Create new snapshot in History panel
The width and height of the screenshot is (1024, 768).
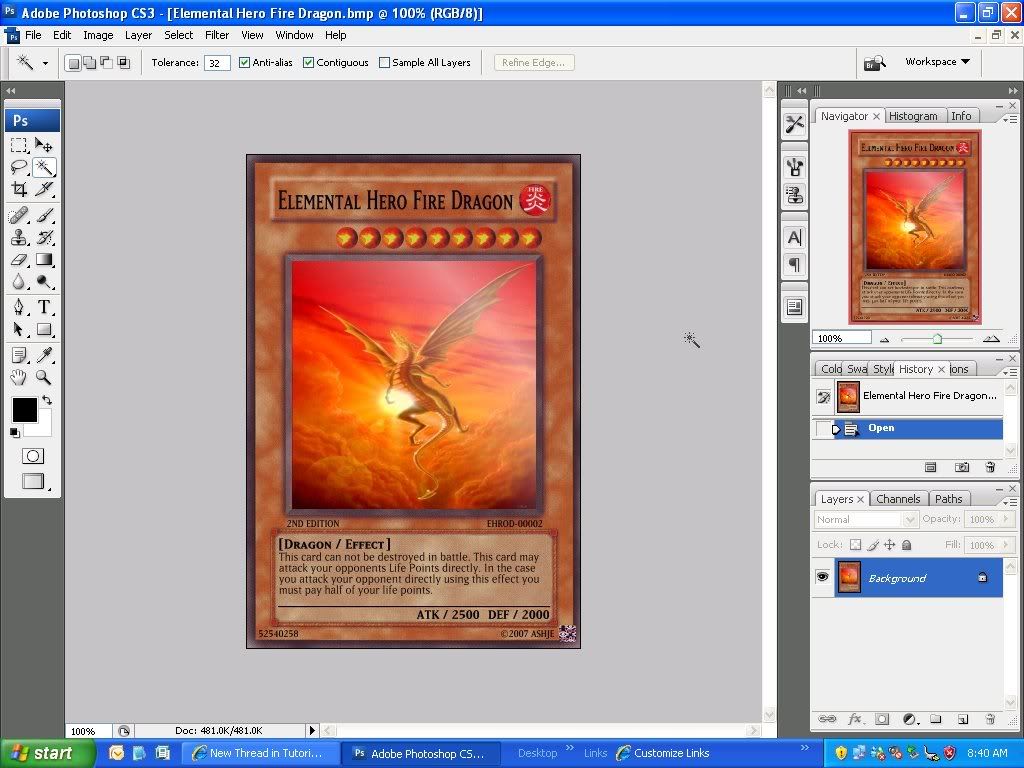961,467
